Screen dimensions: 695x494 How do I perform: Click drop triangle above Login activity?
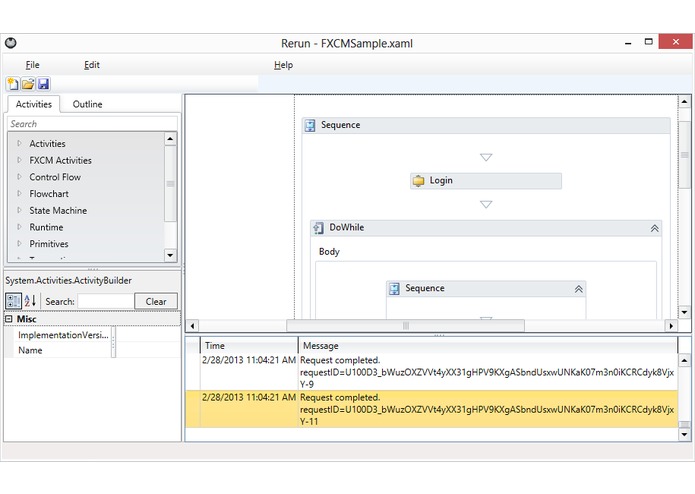coord(486,157)
